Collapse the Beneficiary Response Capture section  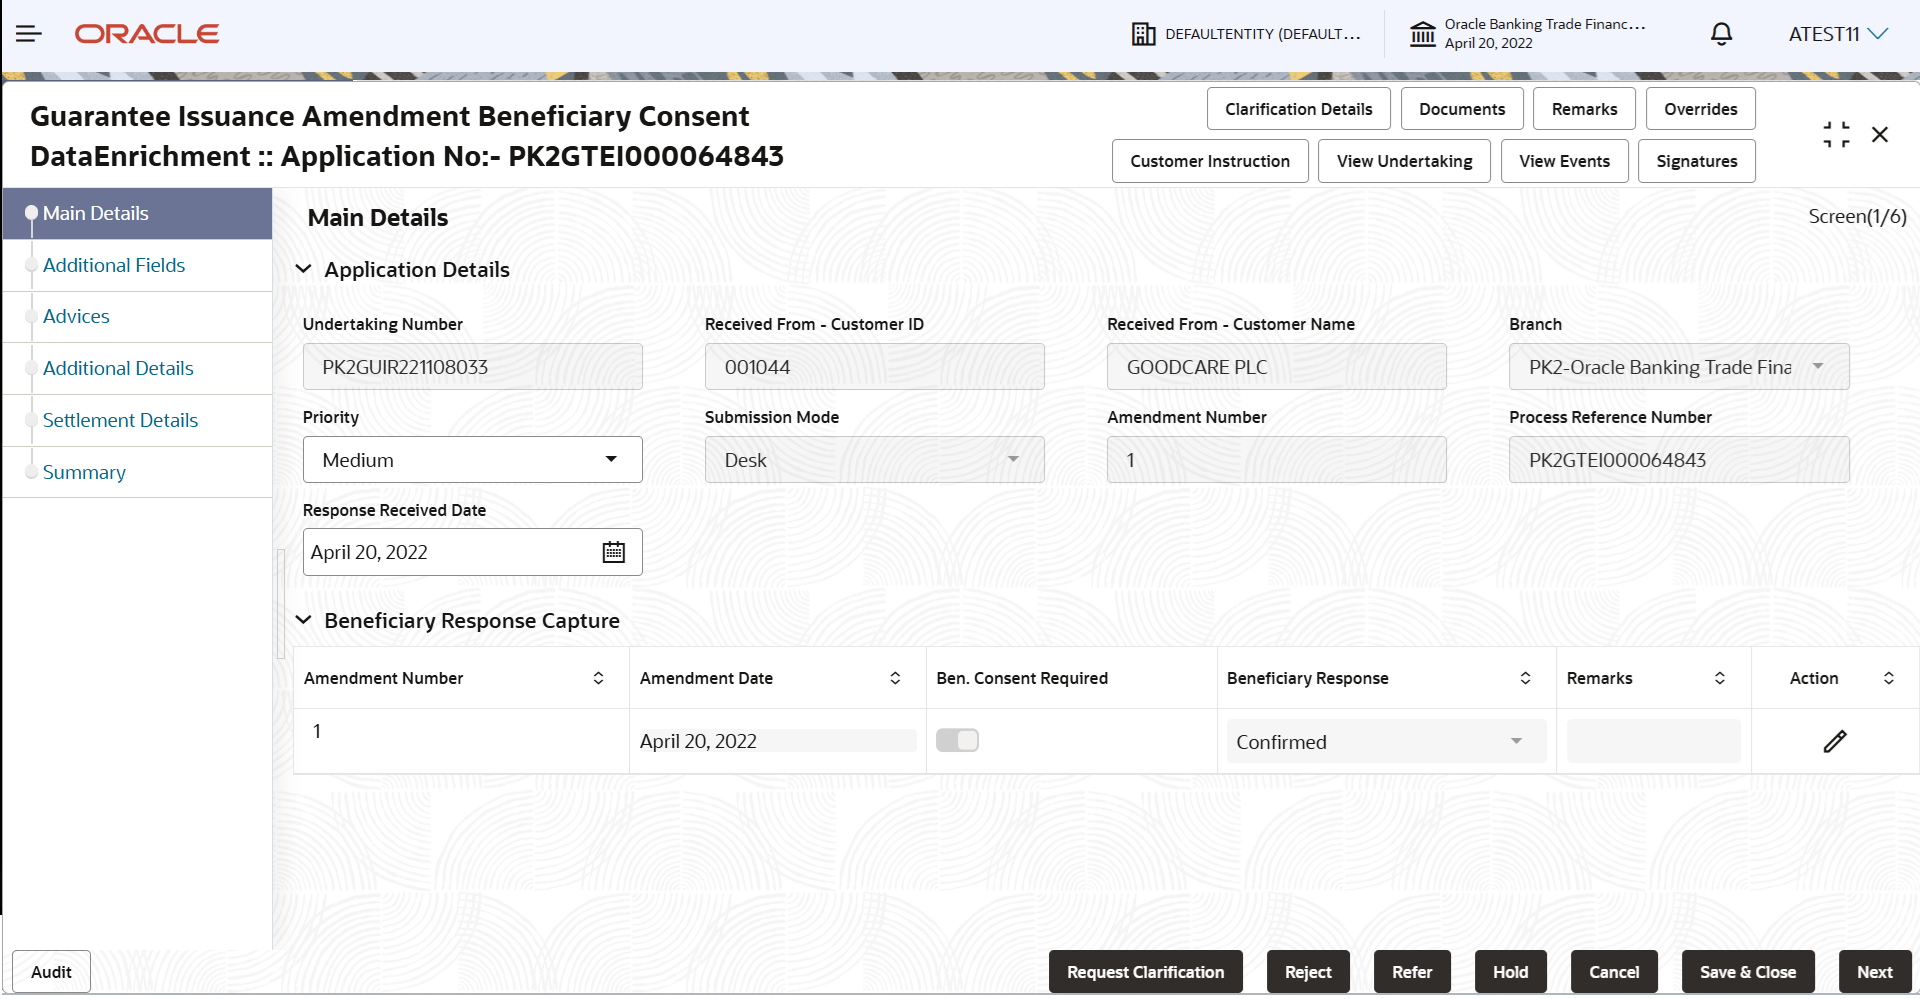coord(304,620)
